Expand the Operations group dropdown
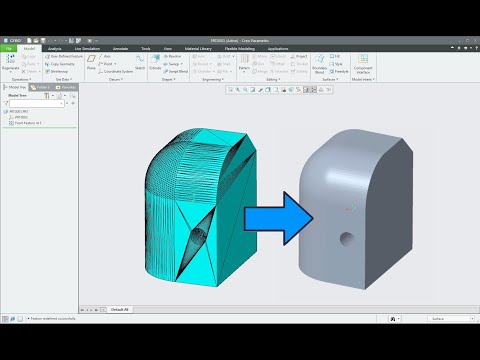This screenshot has height=360, width=480. (x=21, y=79)
